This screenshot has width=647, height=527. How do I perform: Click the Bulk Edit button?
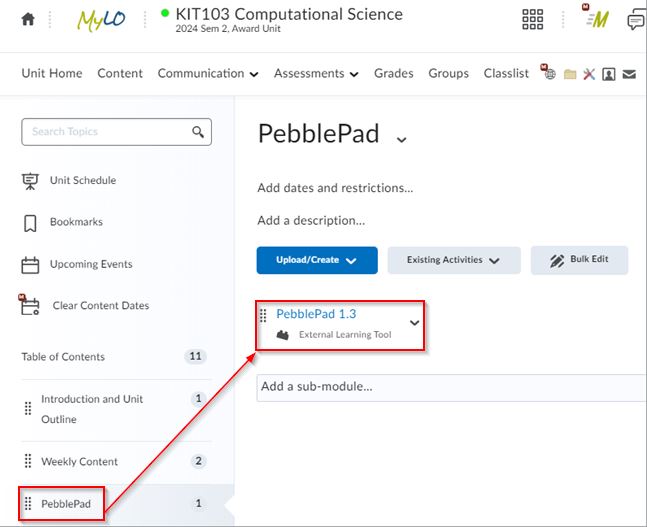click(579, 260)
